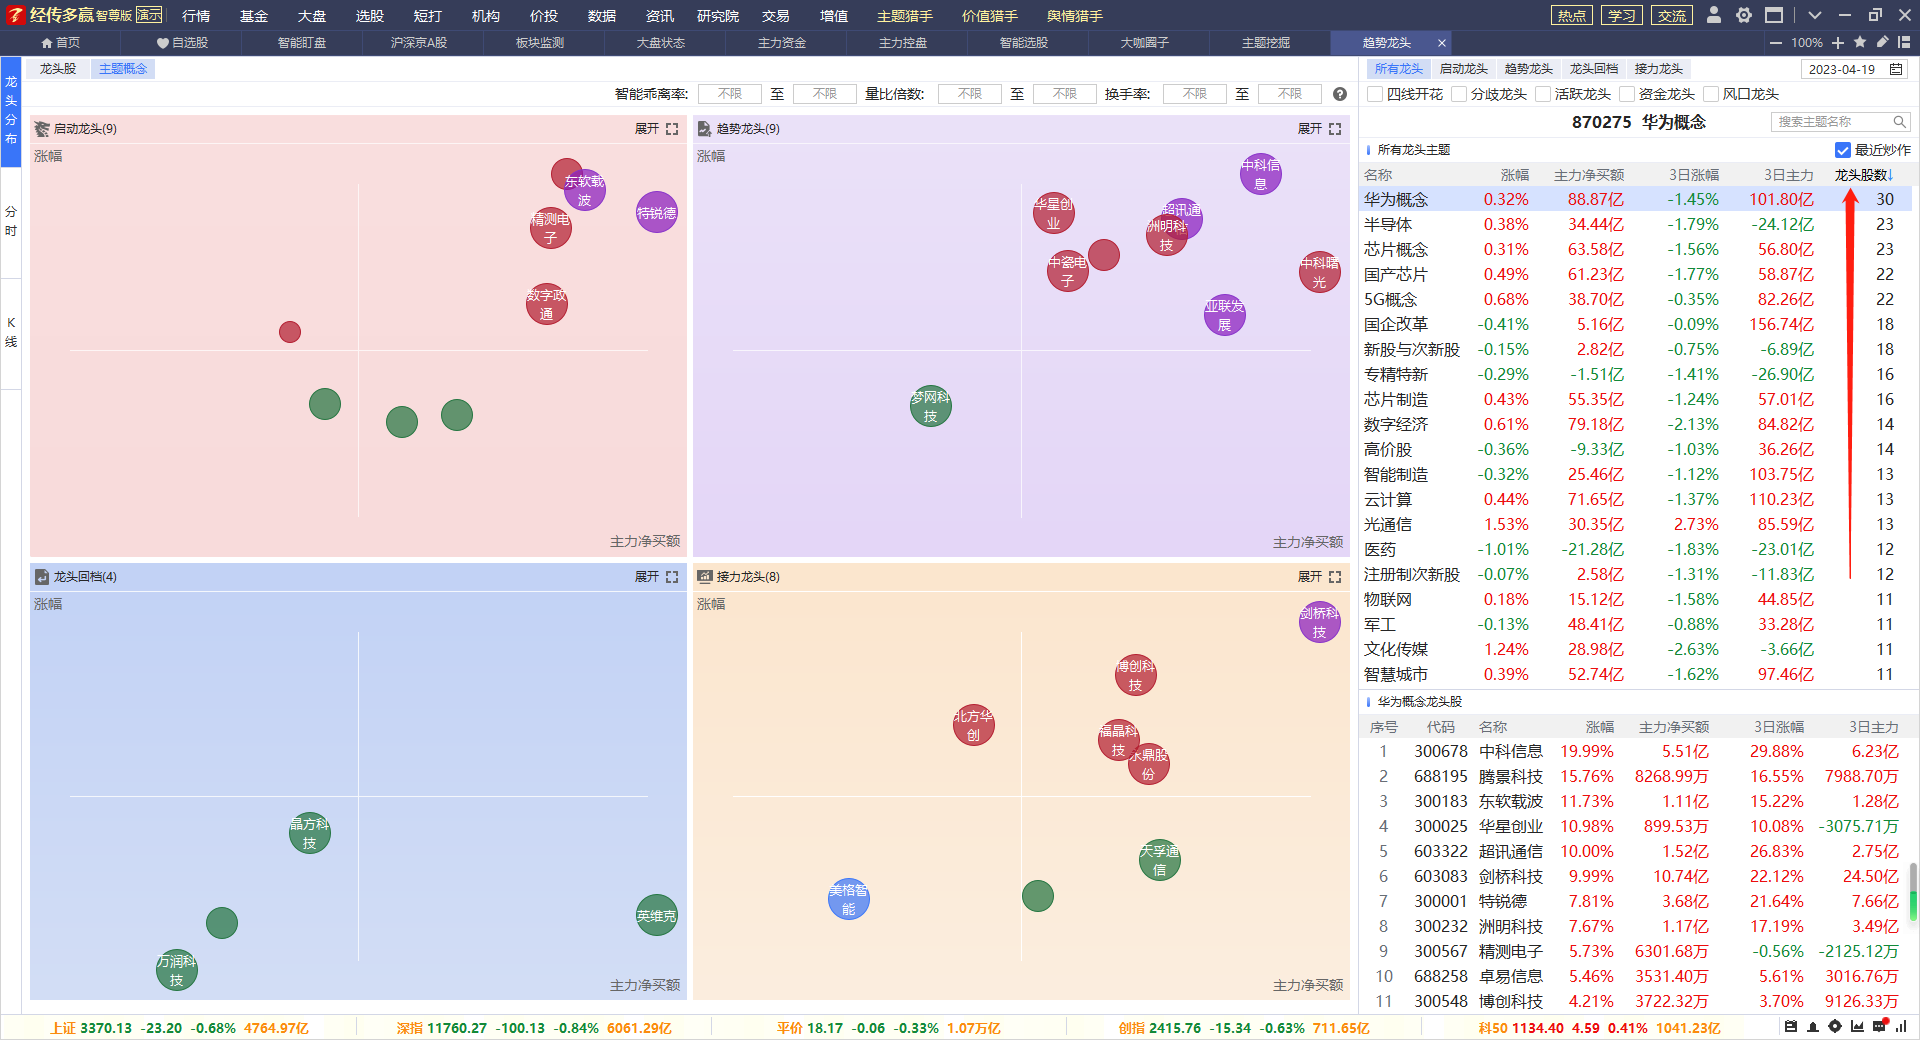
Task: Open the user account icon
Action: [x=1714, y=15]
